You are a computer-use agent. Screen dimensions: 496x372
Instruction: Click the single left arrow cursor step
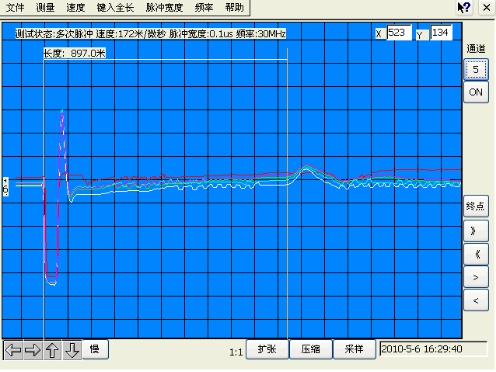[476, 301]
